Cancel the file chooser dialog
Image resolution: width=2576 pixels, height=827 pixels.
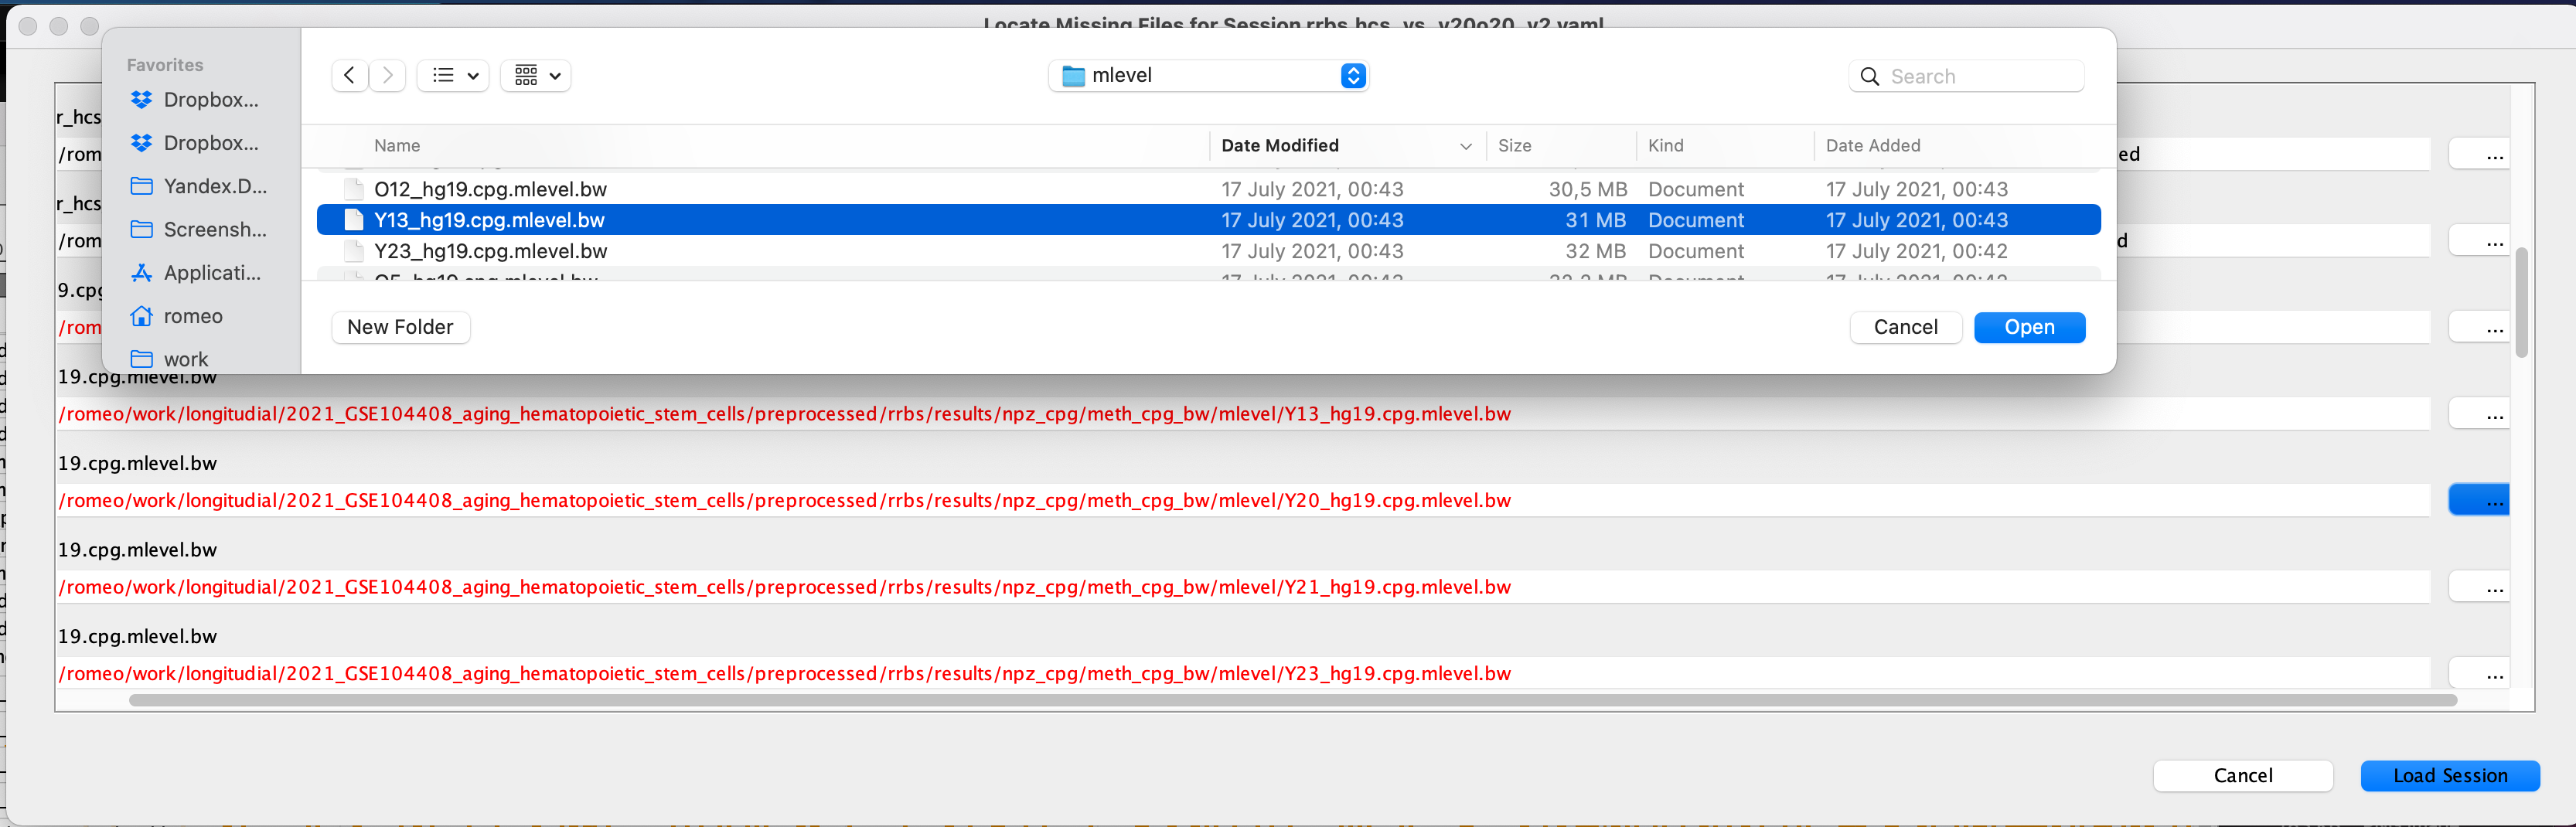point(1905,327)
